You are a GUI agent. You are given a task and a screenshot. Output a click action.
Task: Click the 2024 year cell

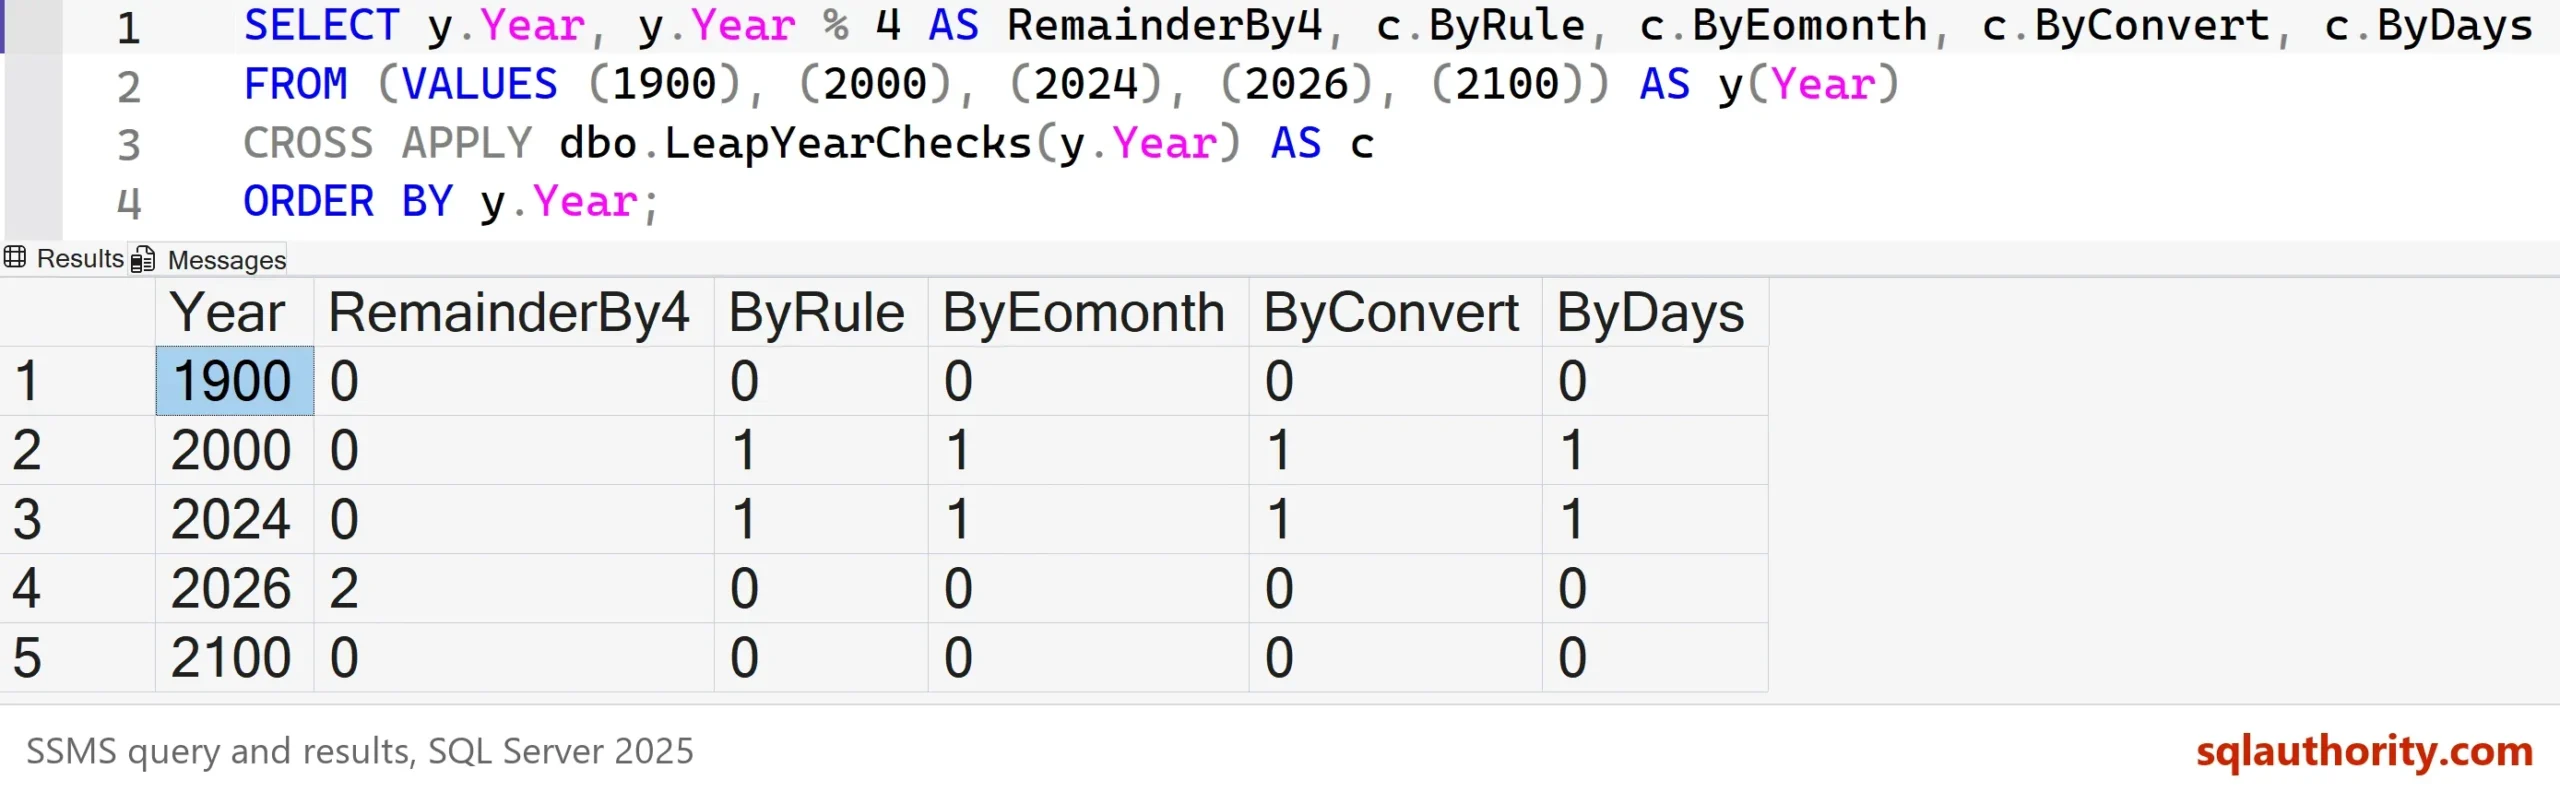(x=235, y=519)
